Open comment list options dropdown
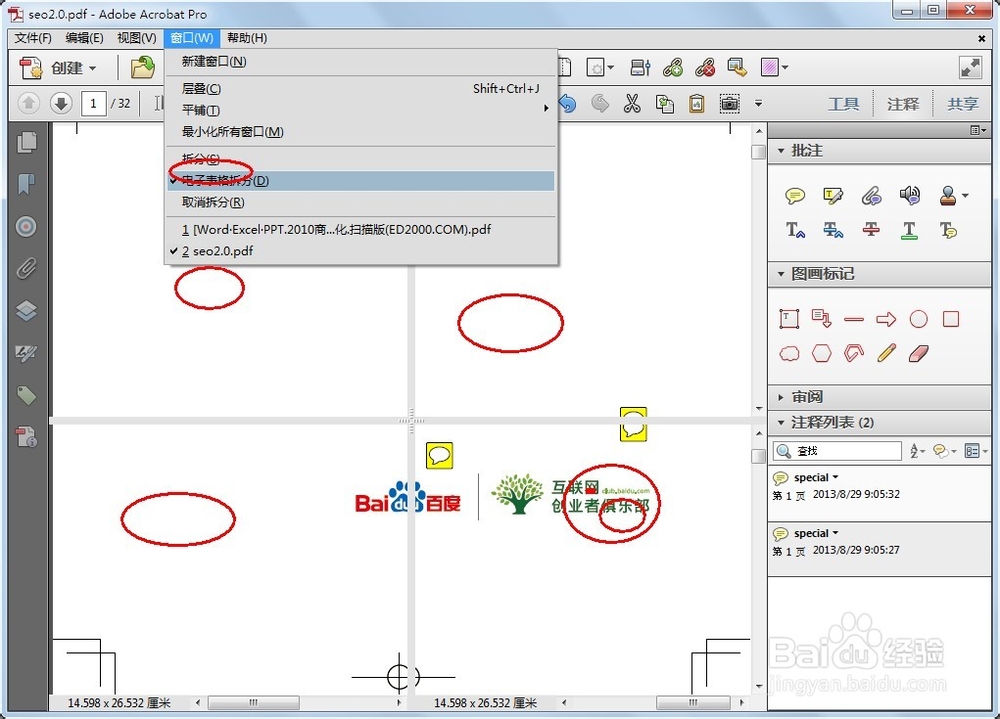The height and width of the screenshot is (719, 1000). pos(976,451)
